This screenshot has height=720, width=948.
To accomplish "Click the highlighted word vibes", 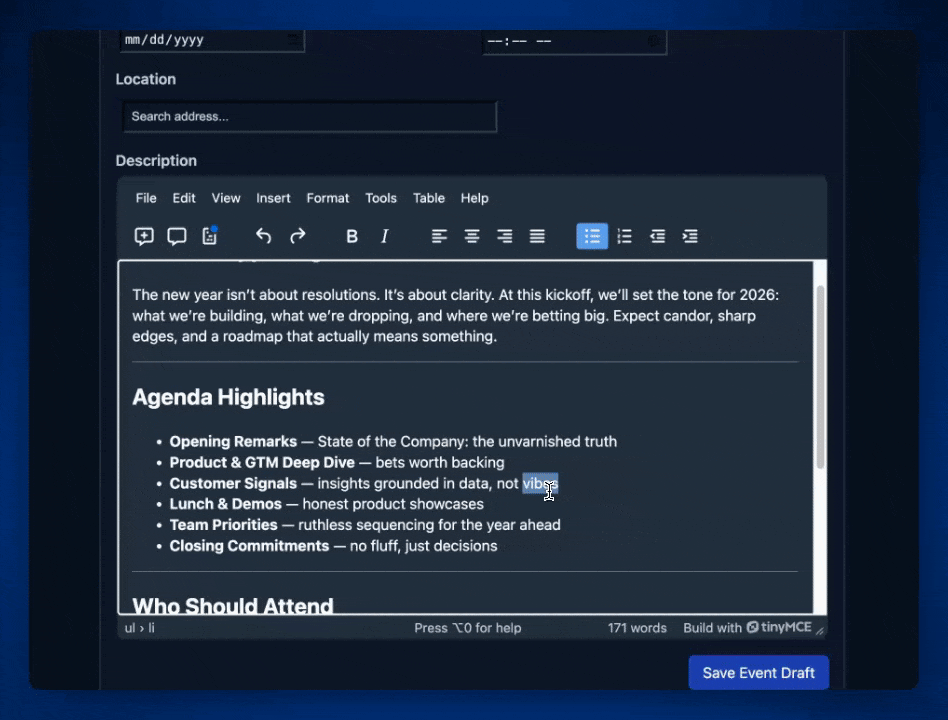I will coord(540,484).
